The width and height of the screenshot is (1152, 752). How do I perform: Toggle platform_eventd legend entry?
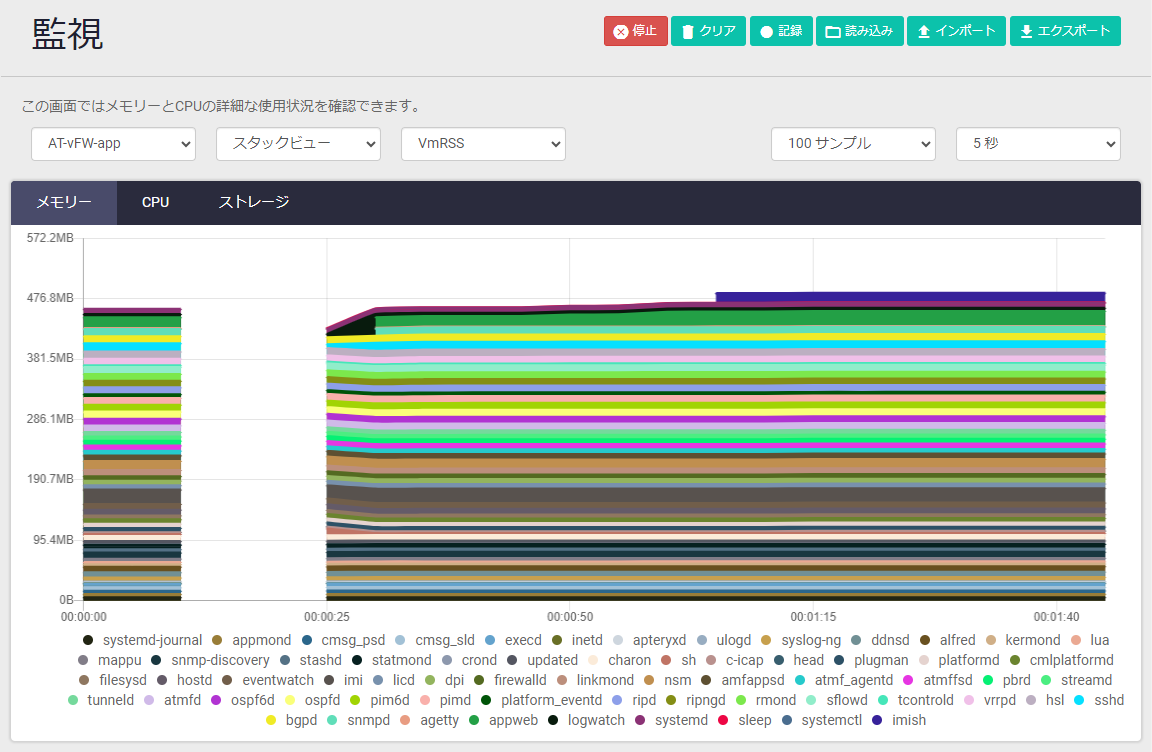(x=541, y=699)
